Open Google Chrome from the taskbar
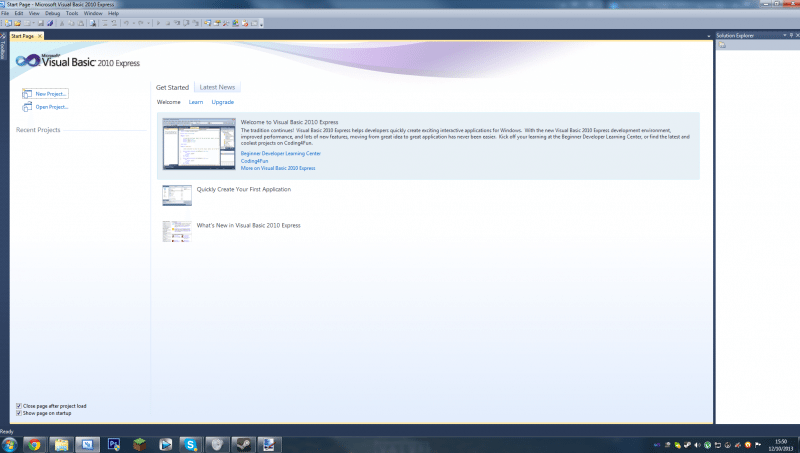Image resolution: width=800 pixels, height=453 pixels. [34, 445]
